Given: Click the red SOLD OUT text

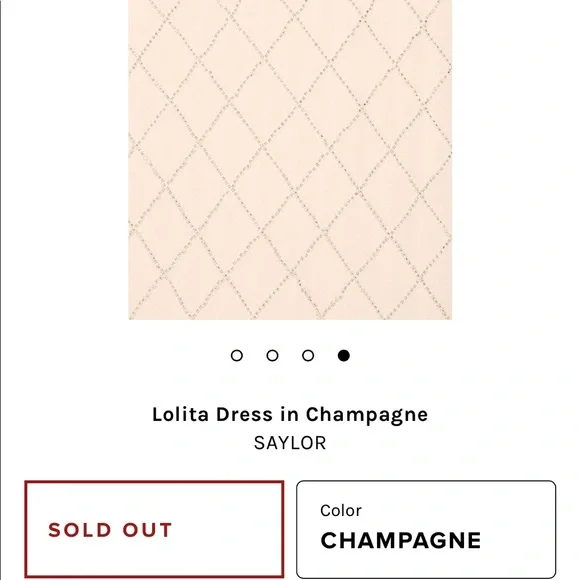Looking at the screenshot, I should pos(110,530).
